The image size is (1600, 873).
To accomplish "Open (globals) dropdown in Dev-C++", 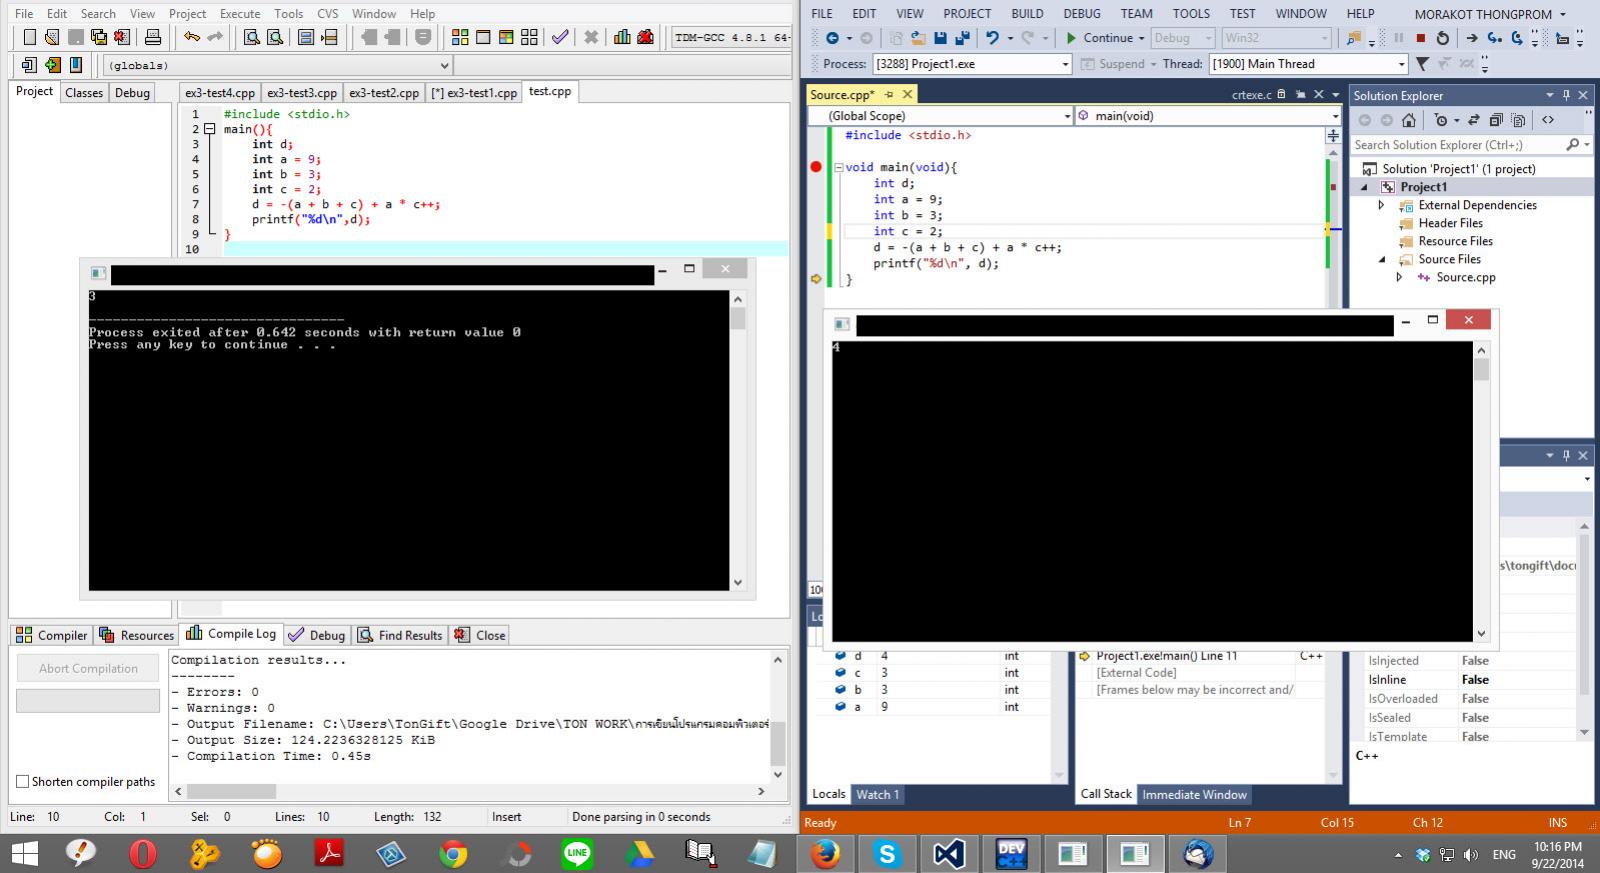I will pyautogui.click(x=445, y=65).
